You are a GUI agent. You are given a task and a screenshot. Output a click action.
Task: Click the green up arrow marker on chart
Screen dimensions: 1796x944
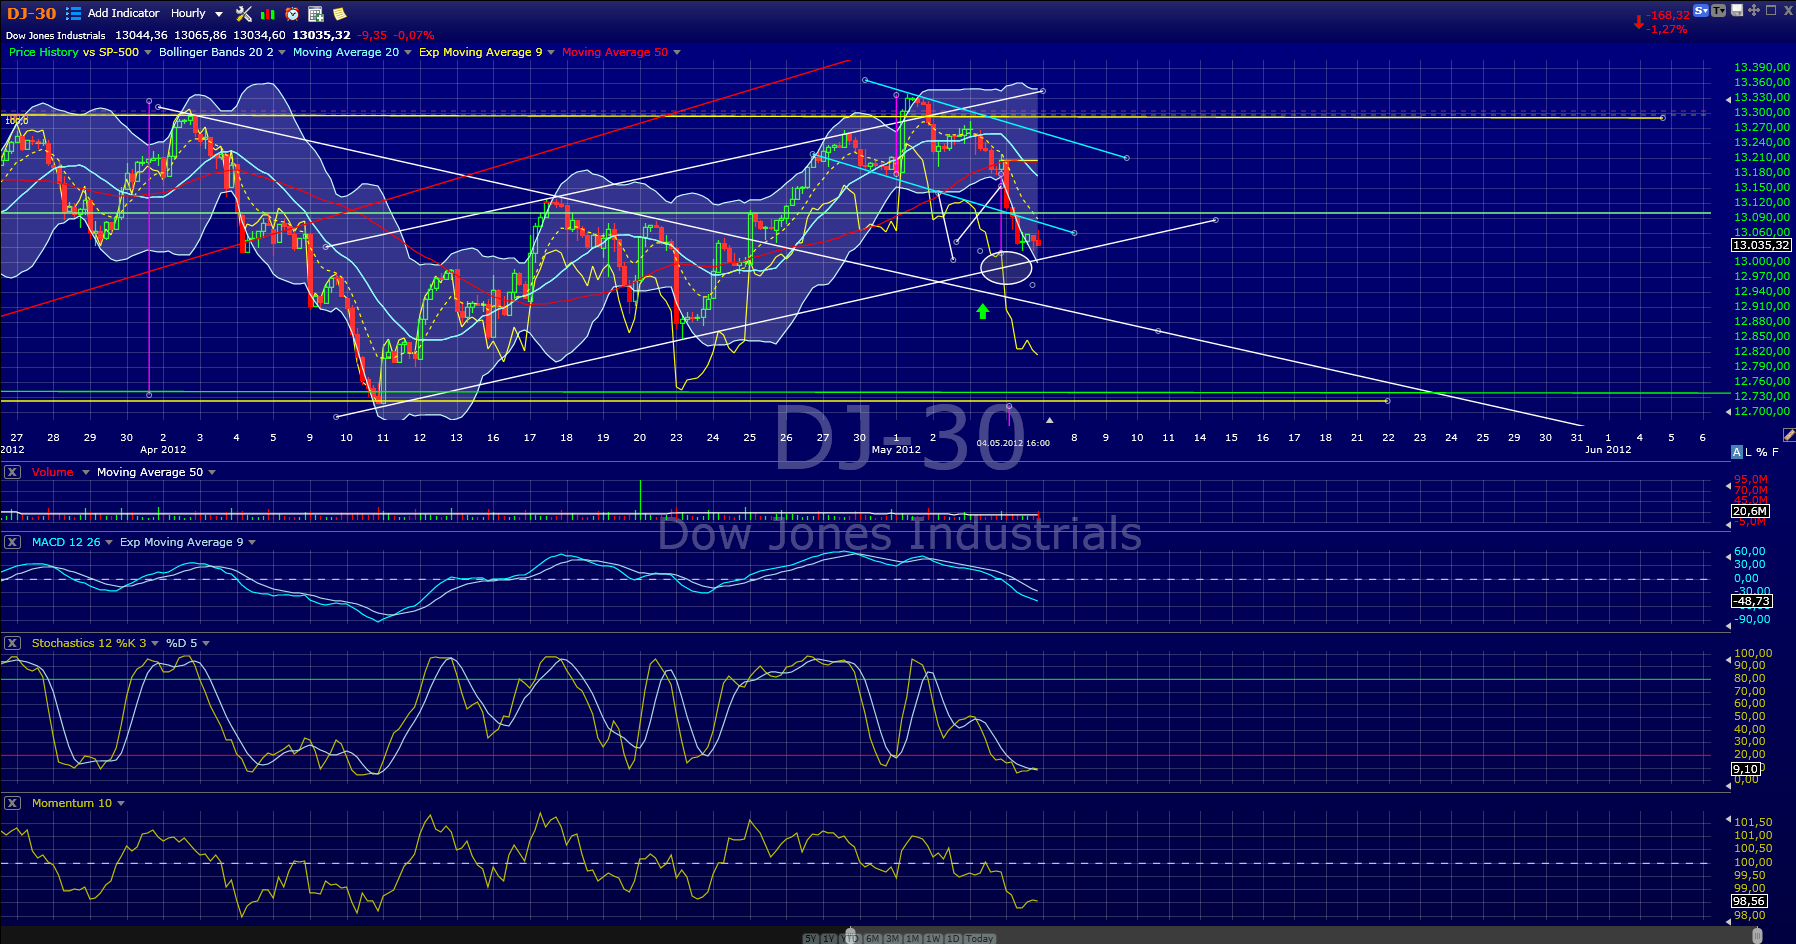click(983, 312)
